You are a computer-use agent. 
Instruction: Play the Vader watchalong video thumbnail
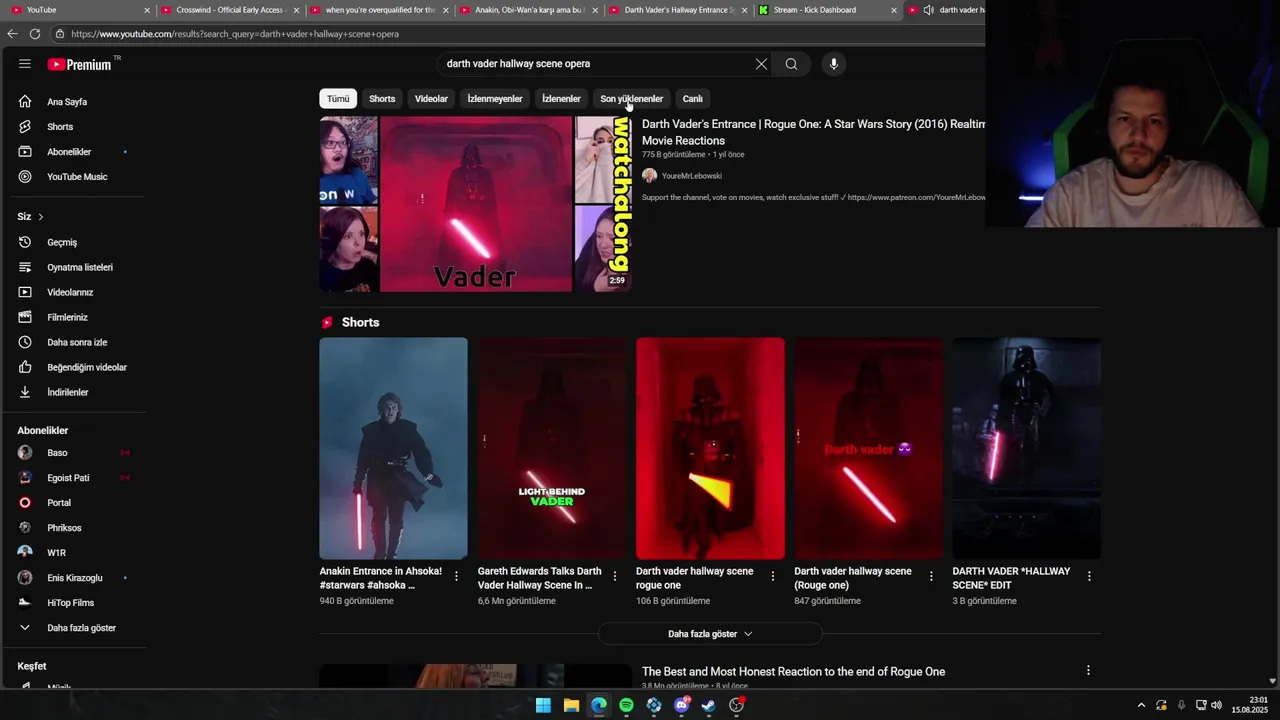pos(475,204)
